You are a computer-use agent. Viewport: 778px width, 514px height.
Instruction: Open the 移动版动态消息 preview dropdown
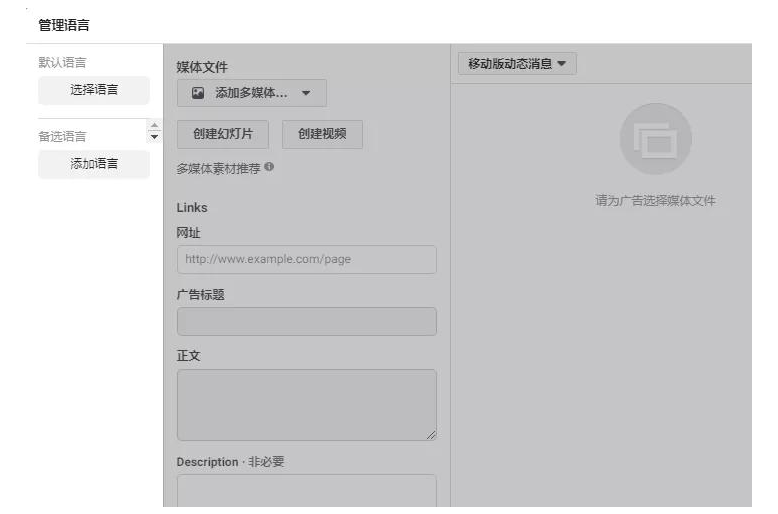517,64
